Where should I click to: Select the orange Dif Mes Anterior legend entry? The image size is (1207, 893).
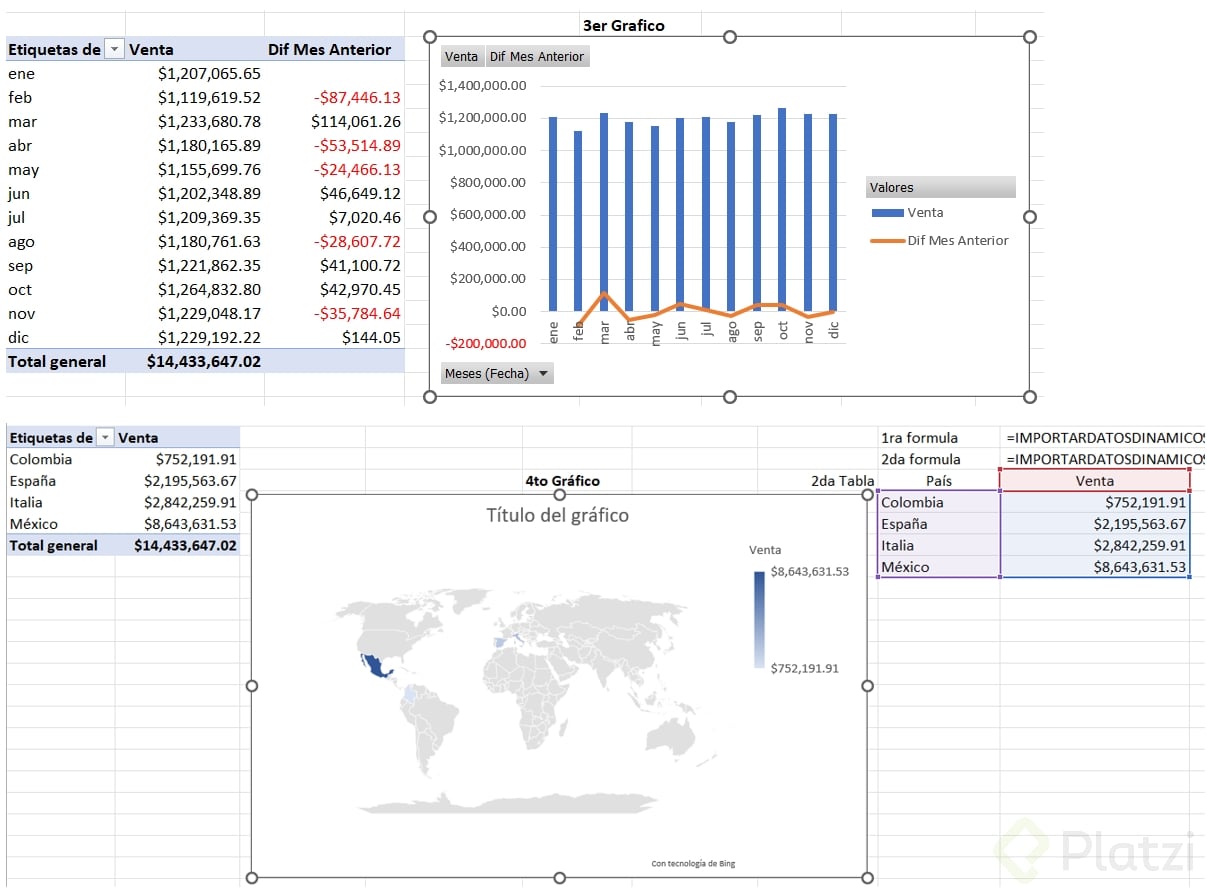[x=940, y=241]
